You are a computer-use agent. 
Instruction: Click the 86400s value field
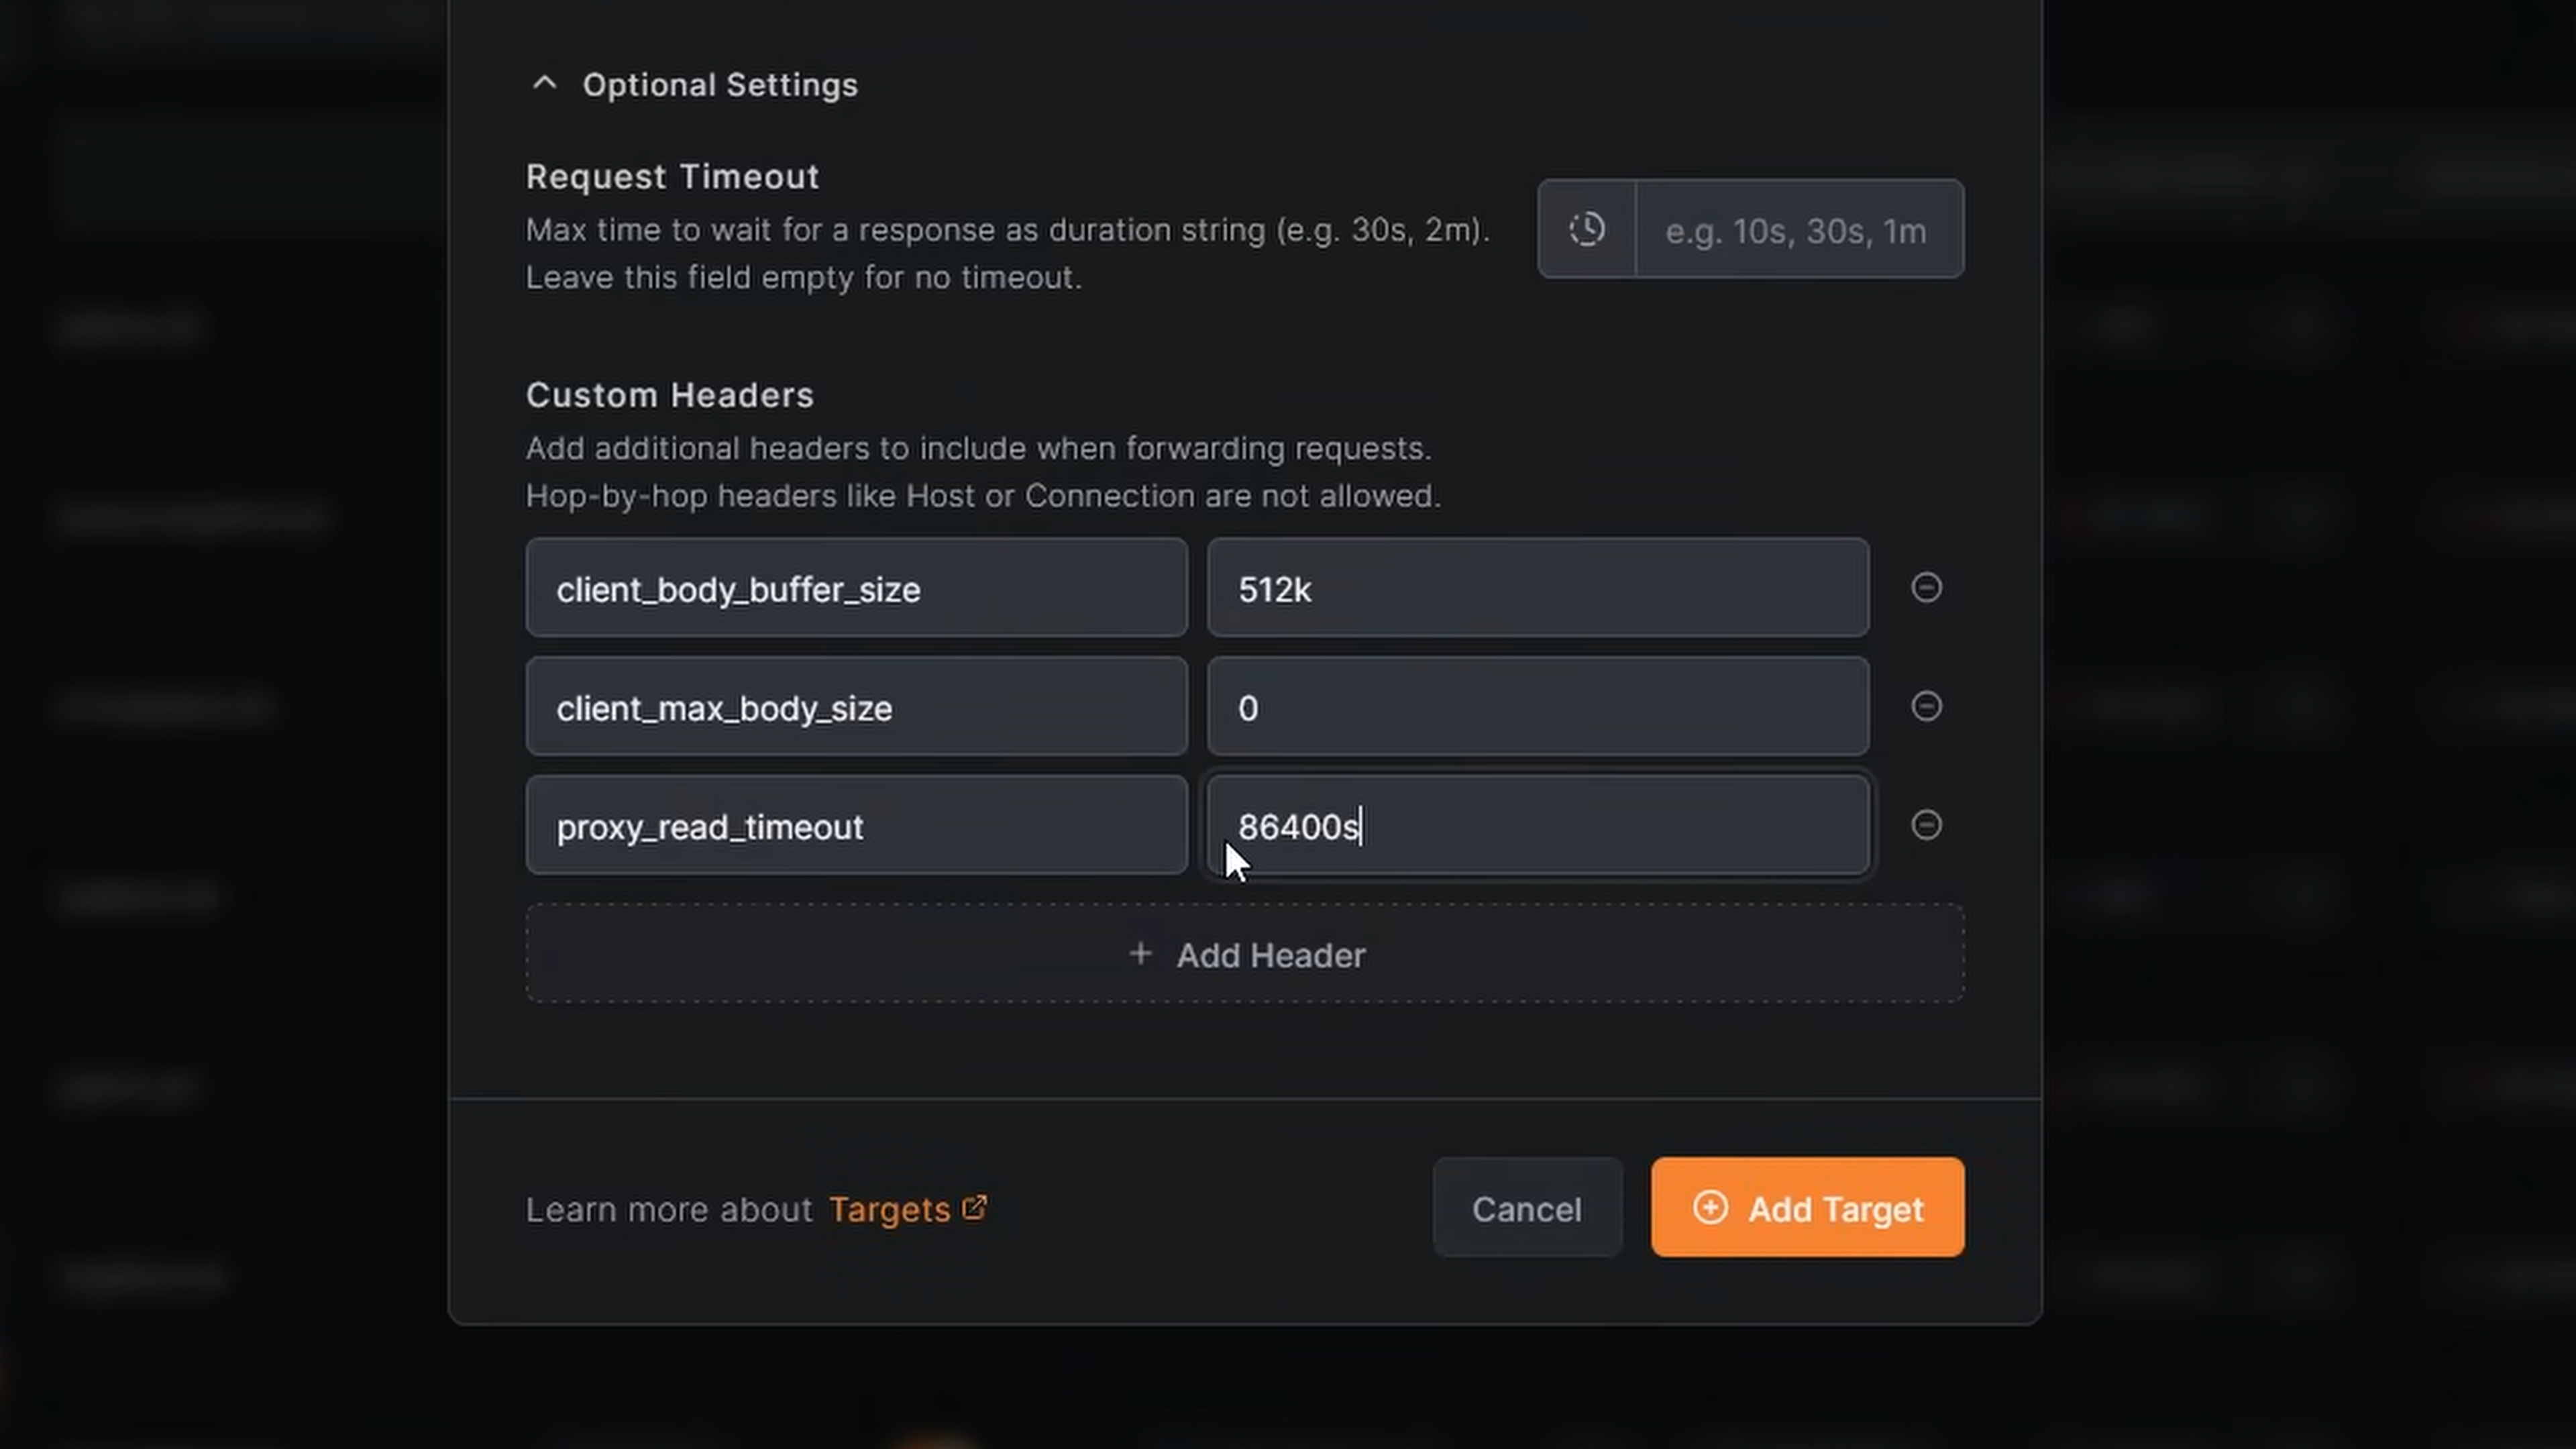pyautogui.click(x=1537, y=826)
